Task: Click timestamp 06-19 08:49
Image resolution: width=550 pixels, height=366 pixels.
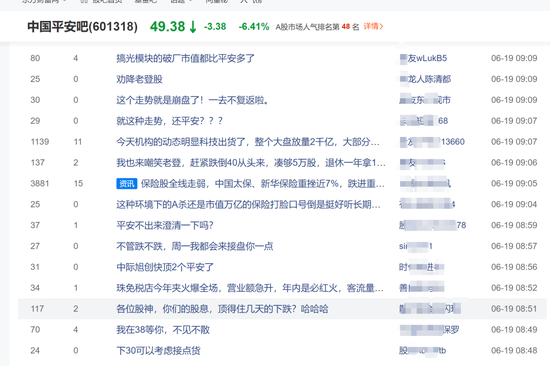Action: click(x=514, y=330)
